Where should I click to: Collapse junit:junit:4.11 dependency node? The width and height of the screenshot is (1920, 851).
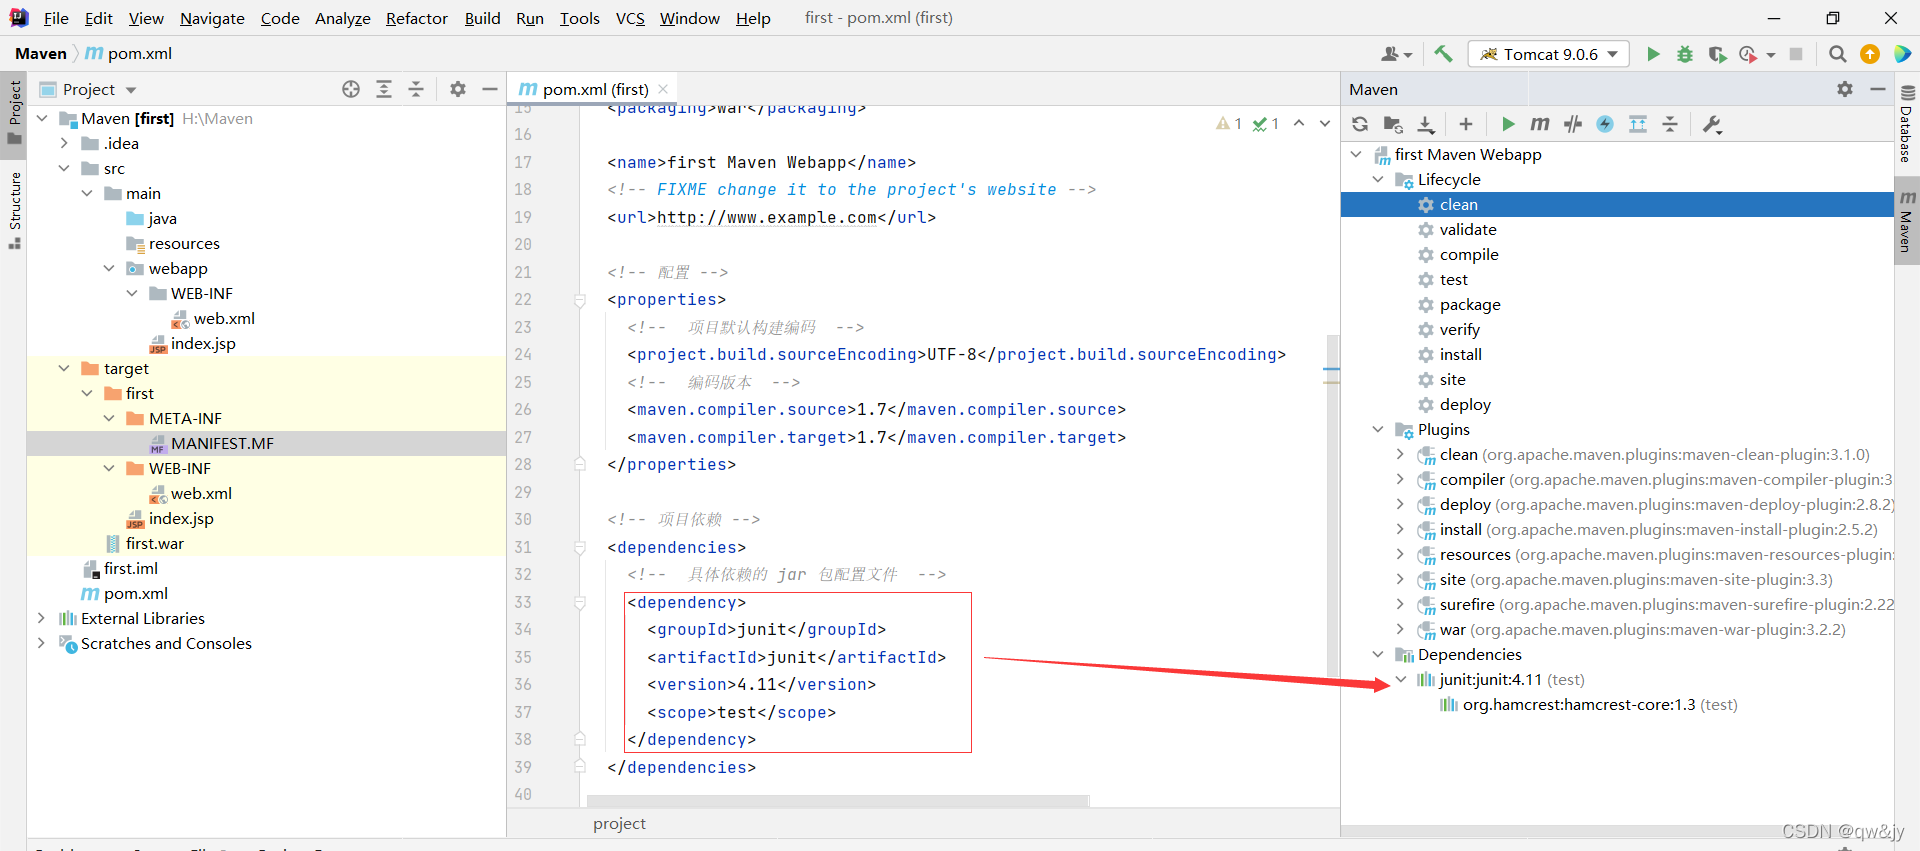pyautogui.click(x=1400, y=679)
